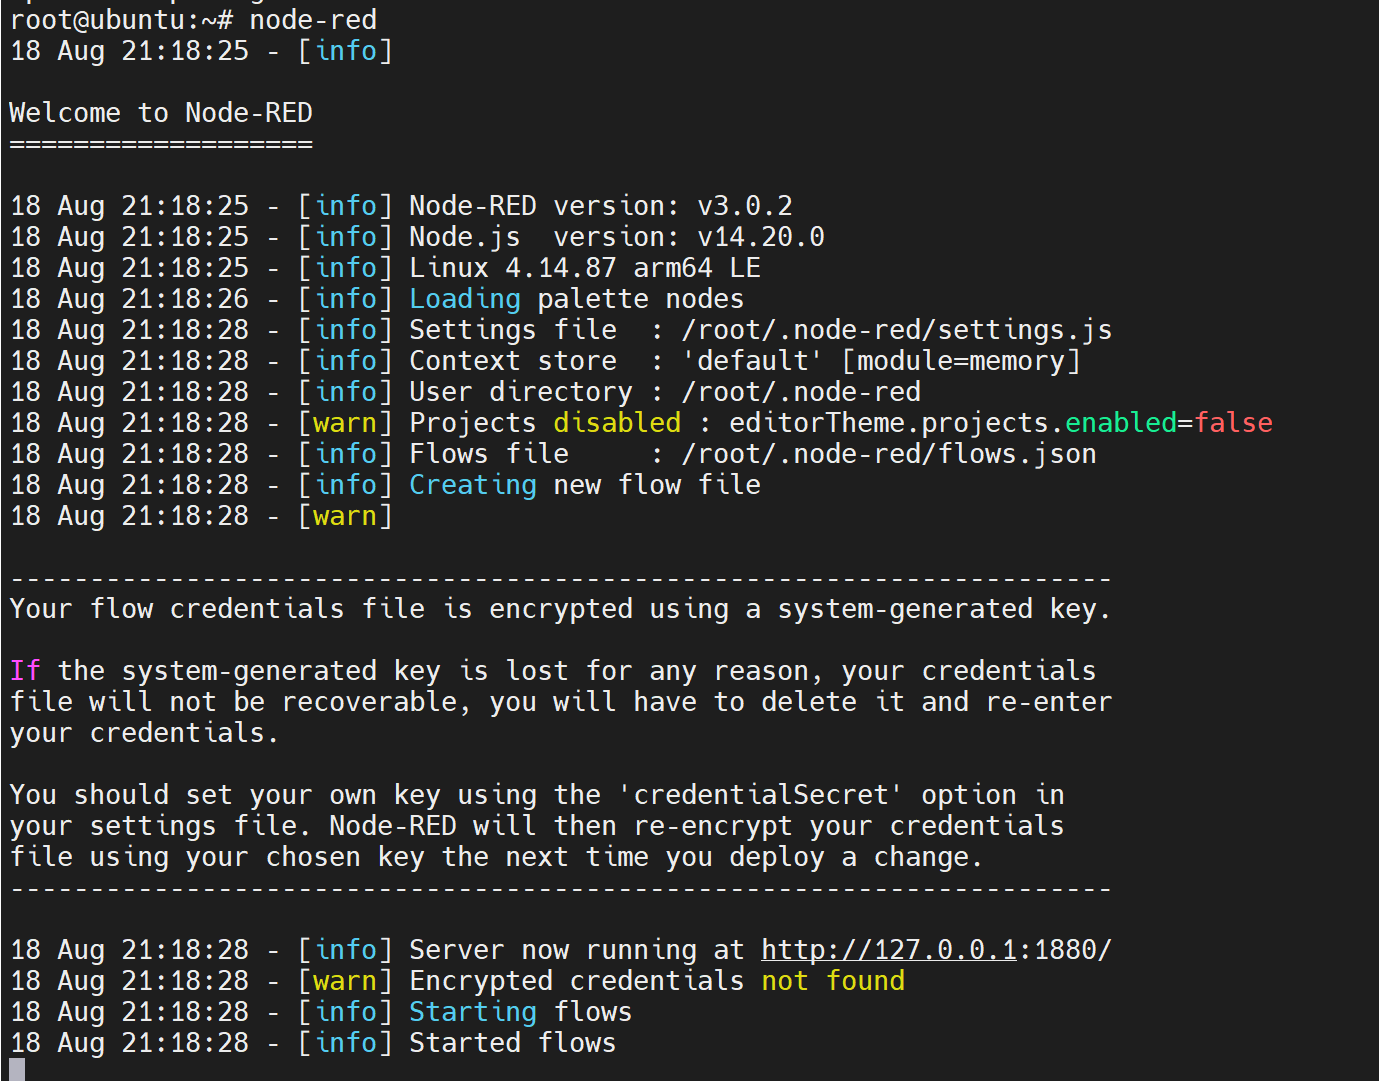Click the /root/.node-red/flows.json path

pos(889,454)
